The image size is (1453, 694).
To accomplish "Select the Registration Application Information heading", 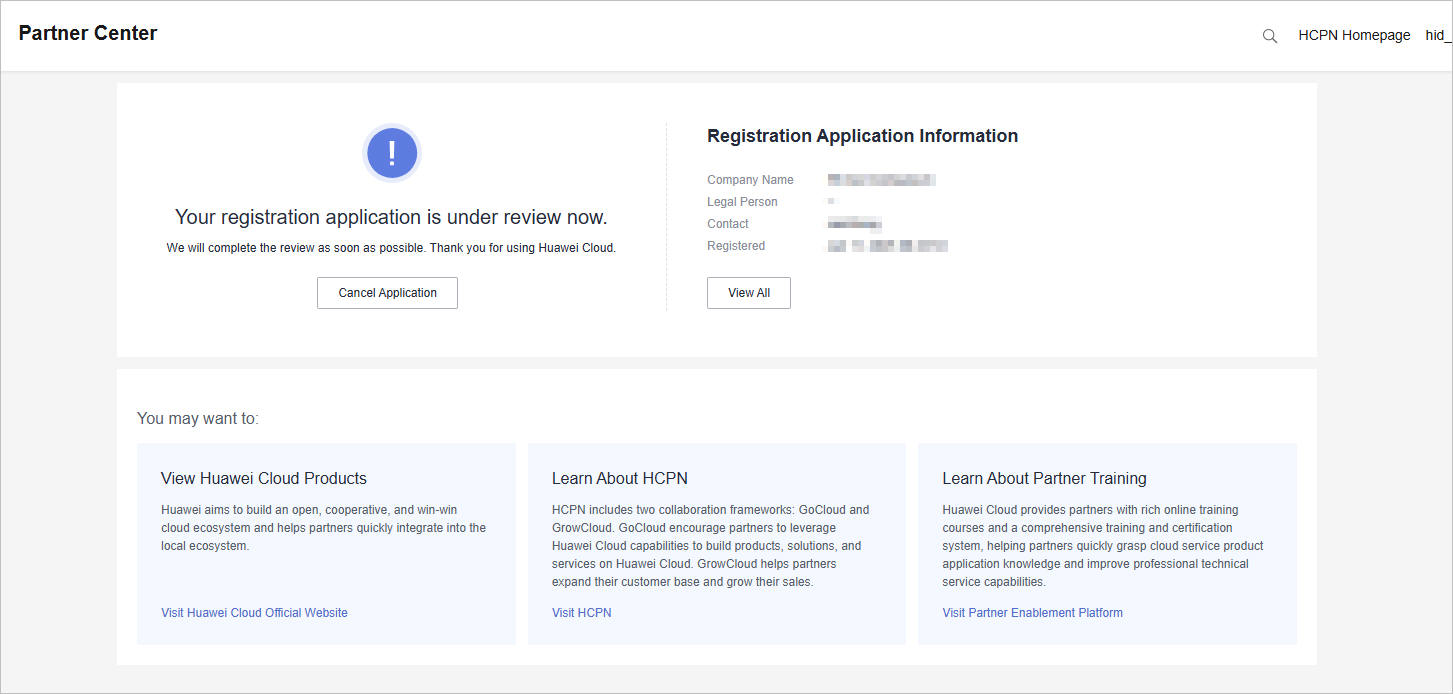I will [x=862, y=136].
